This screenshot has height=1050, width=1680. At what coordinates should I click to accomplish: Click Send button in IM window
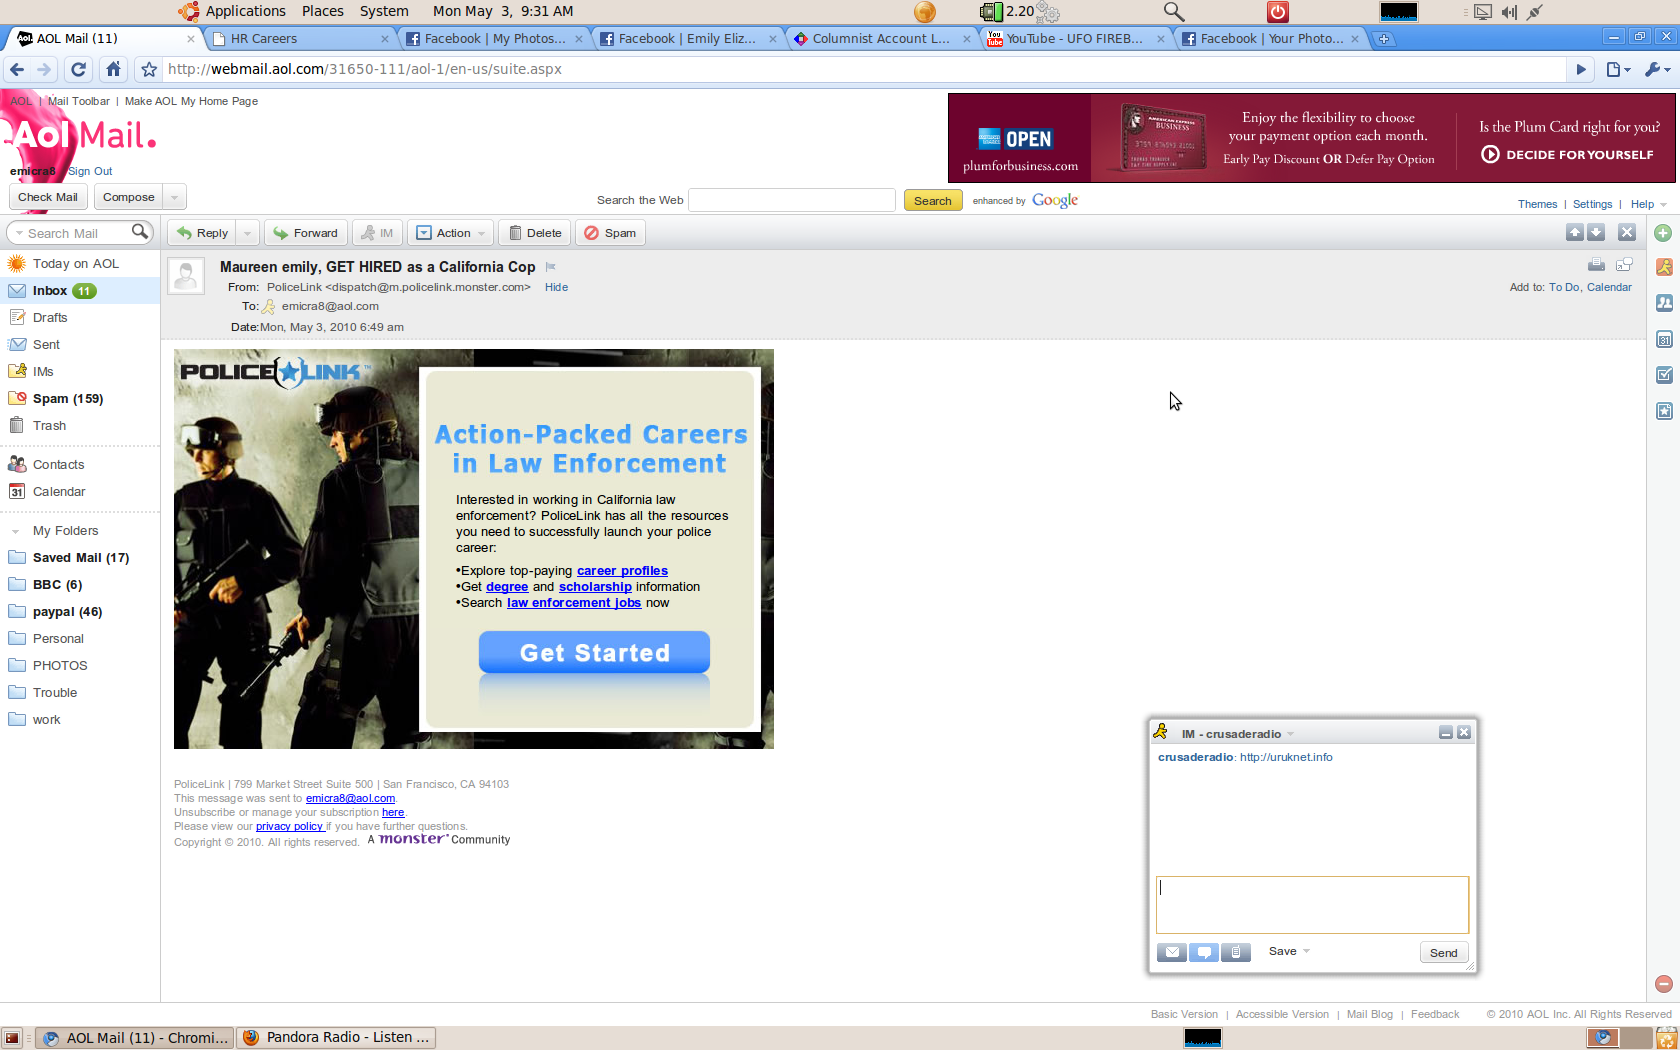click(x=1443, y=952)
